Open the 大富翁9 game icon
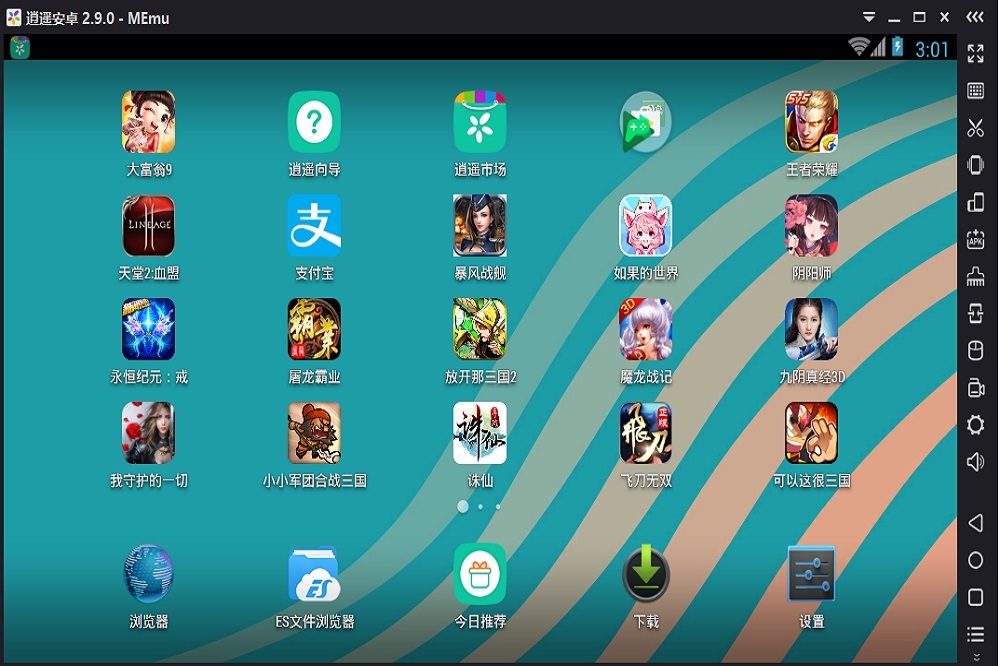The image size is (1000, 666). [x=148, y=122]
